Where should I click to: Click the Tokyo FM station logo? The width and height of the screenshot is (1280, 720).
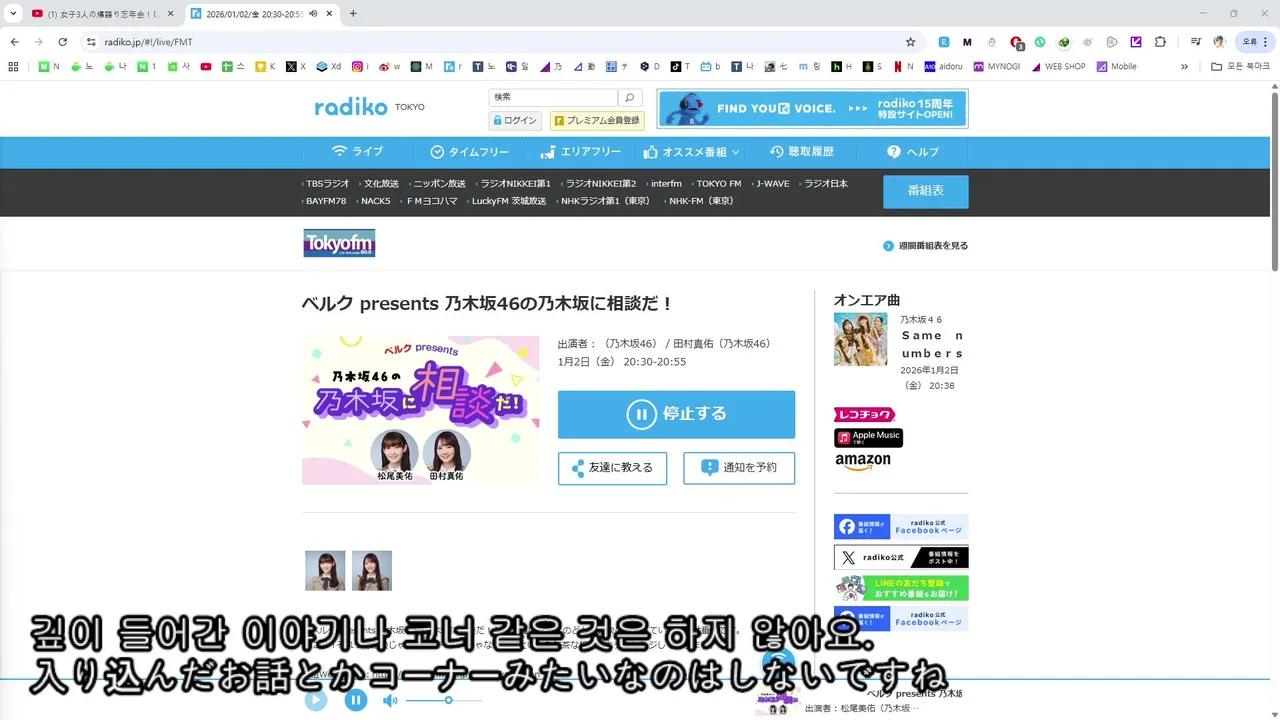(339, 243)
